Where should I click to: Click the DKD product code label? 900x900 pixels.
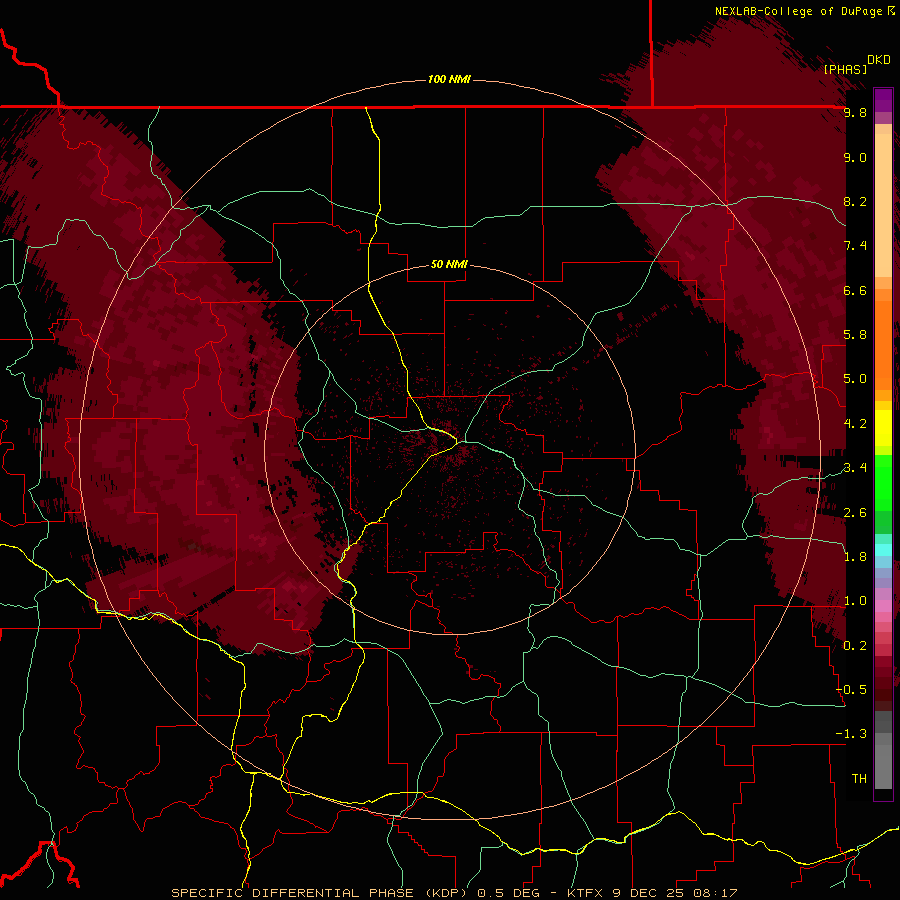click(x=879, y=60)
